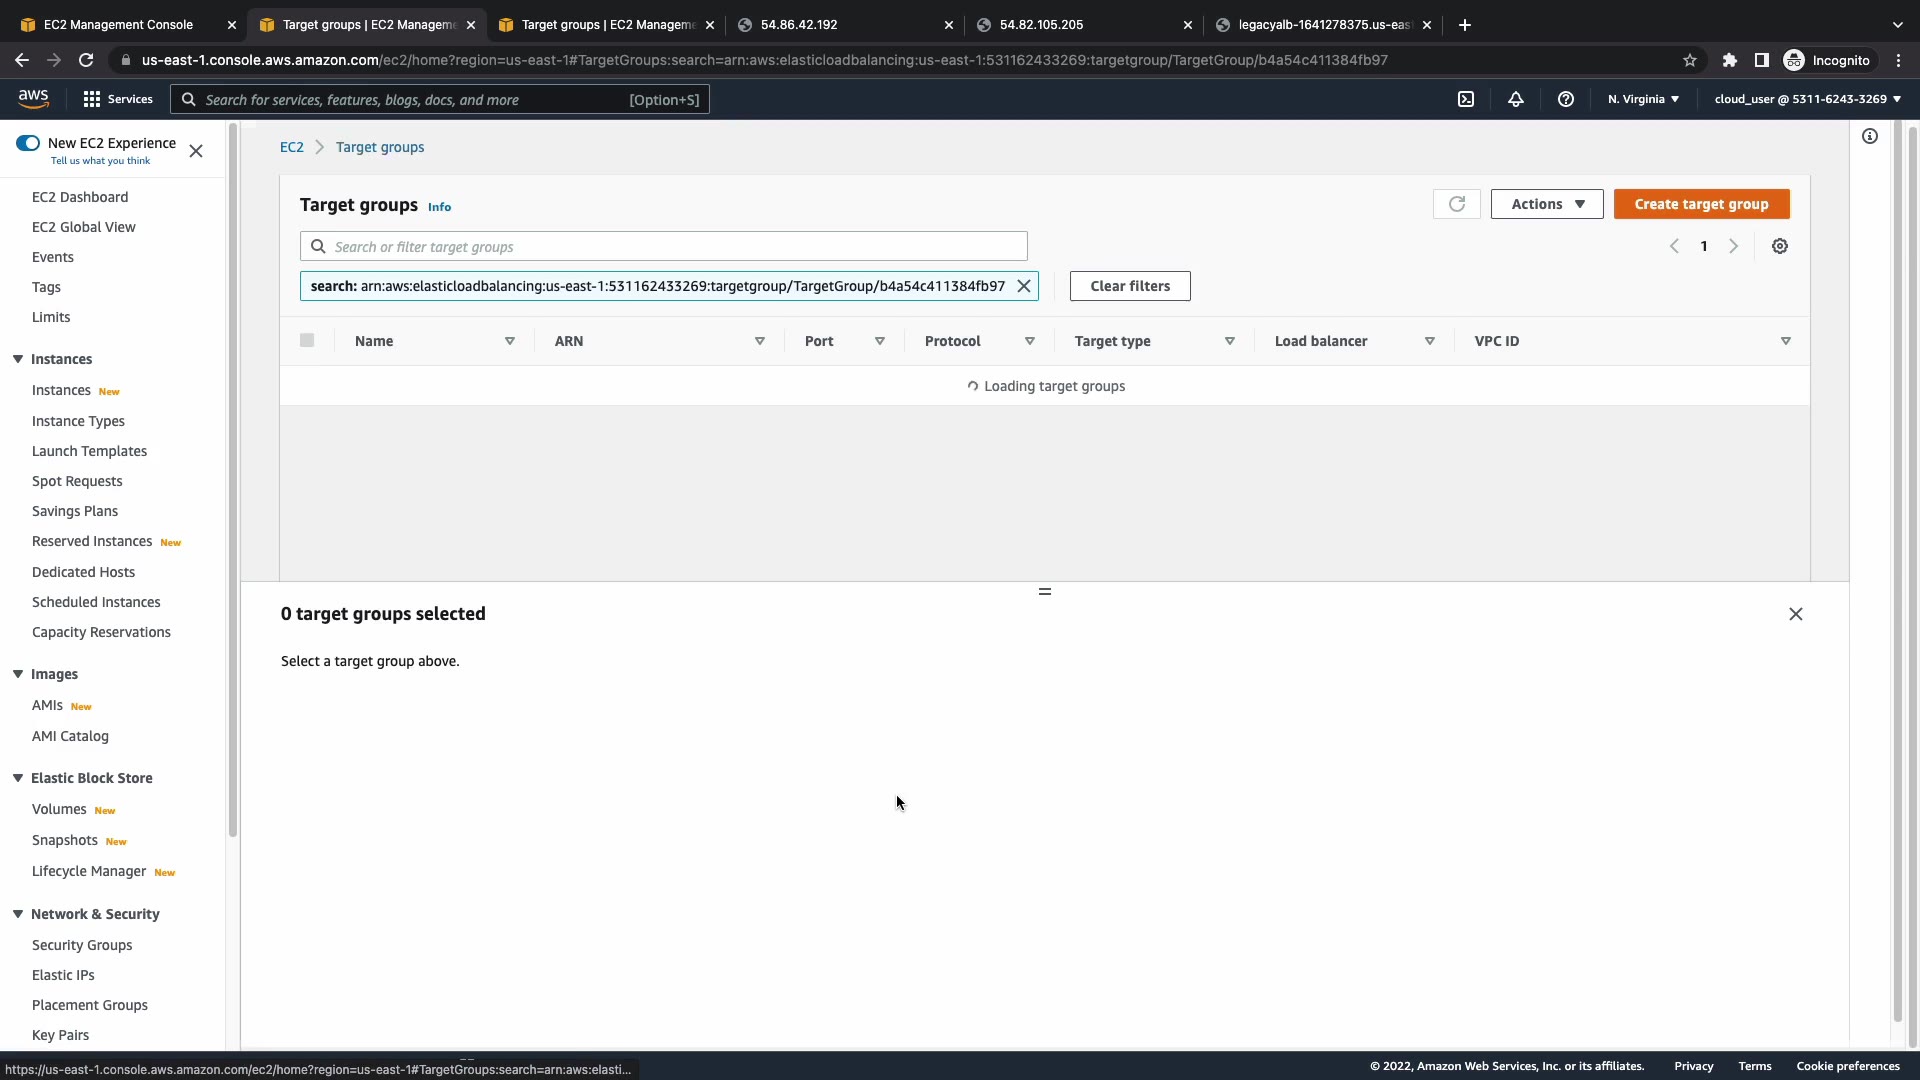Open the Services grid menu
The height and width of the screenshot is (1080, 1920).
118,99
